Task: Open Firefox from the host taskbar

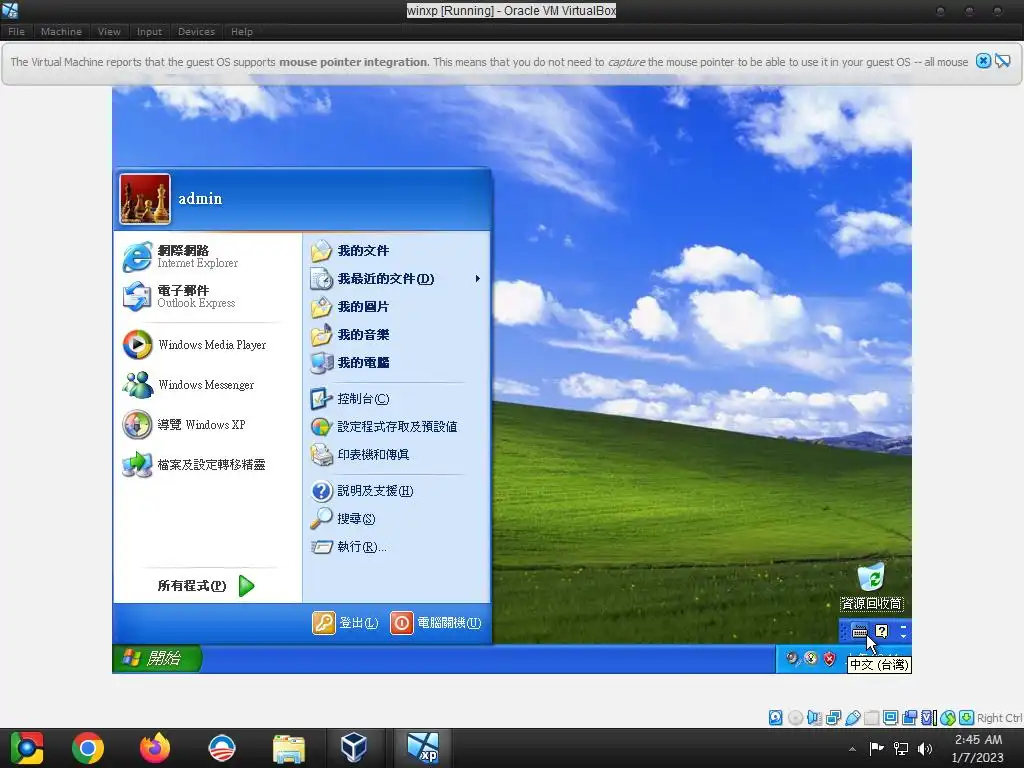Action: 155,748
